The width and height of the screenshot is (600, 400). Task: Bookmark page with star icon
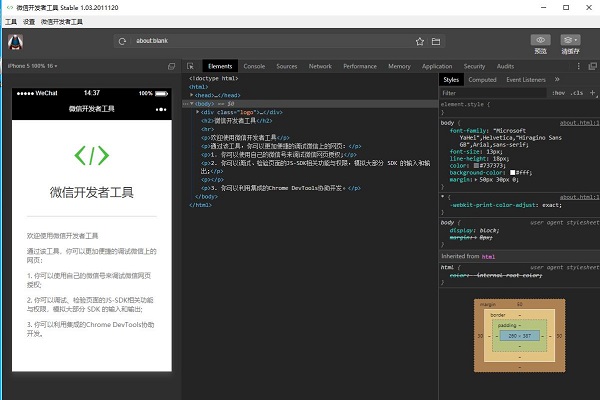[x=420, y=41]
